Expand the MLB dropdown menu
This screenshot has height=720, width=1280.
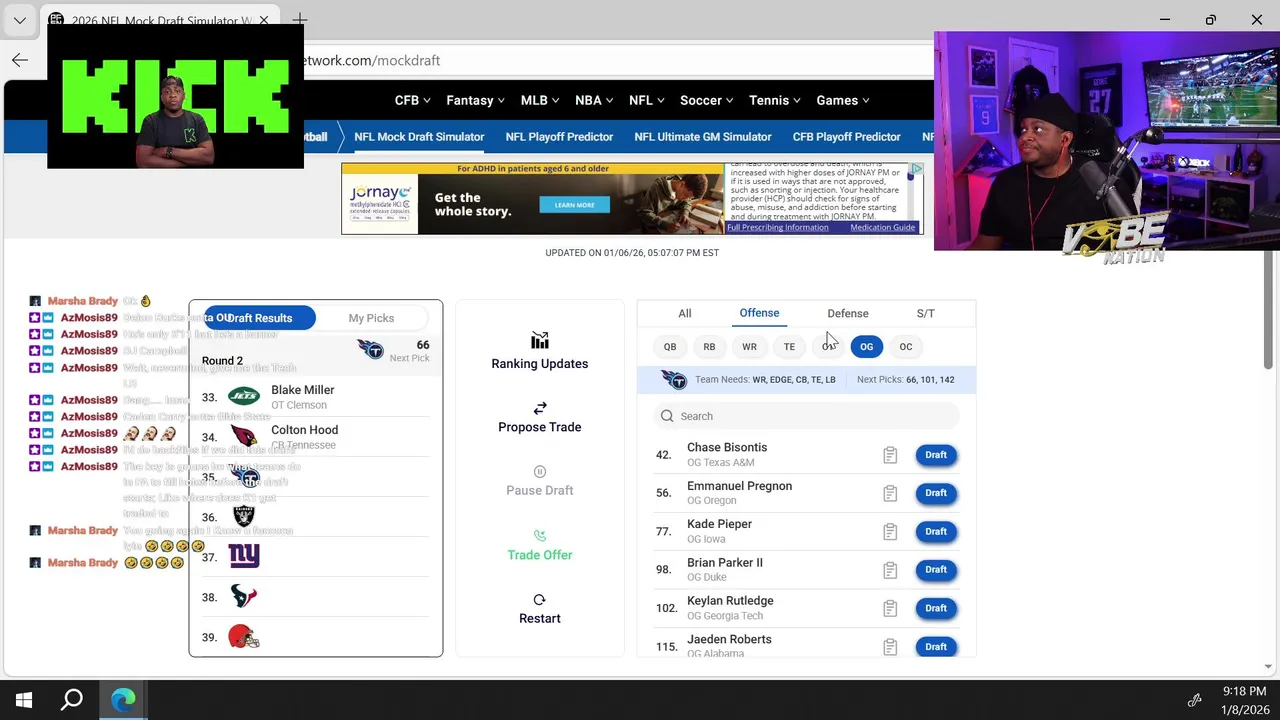(x=540, y=100)
